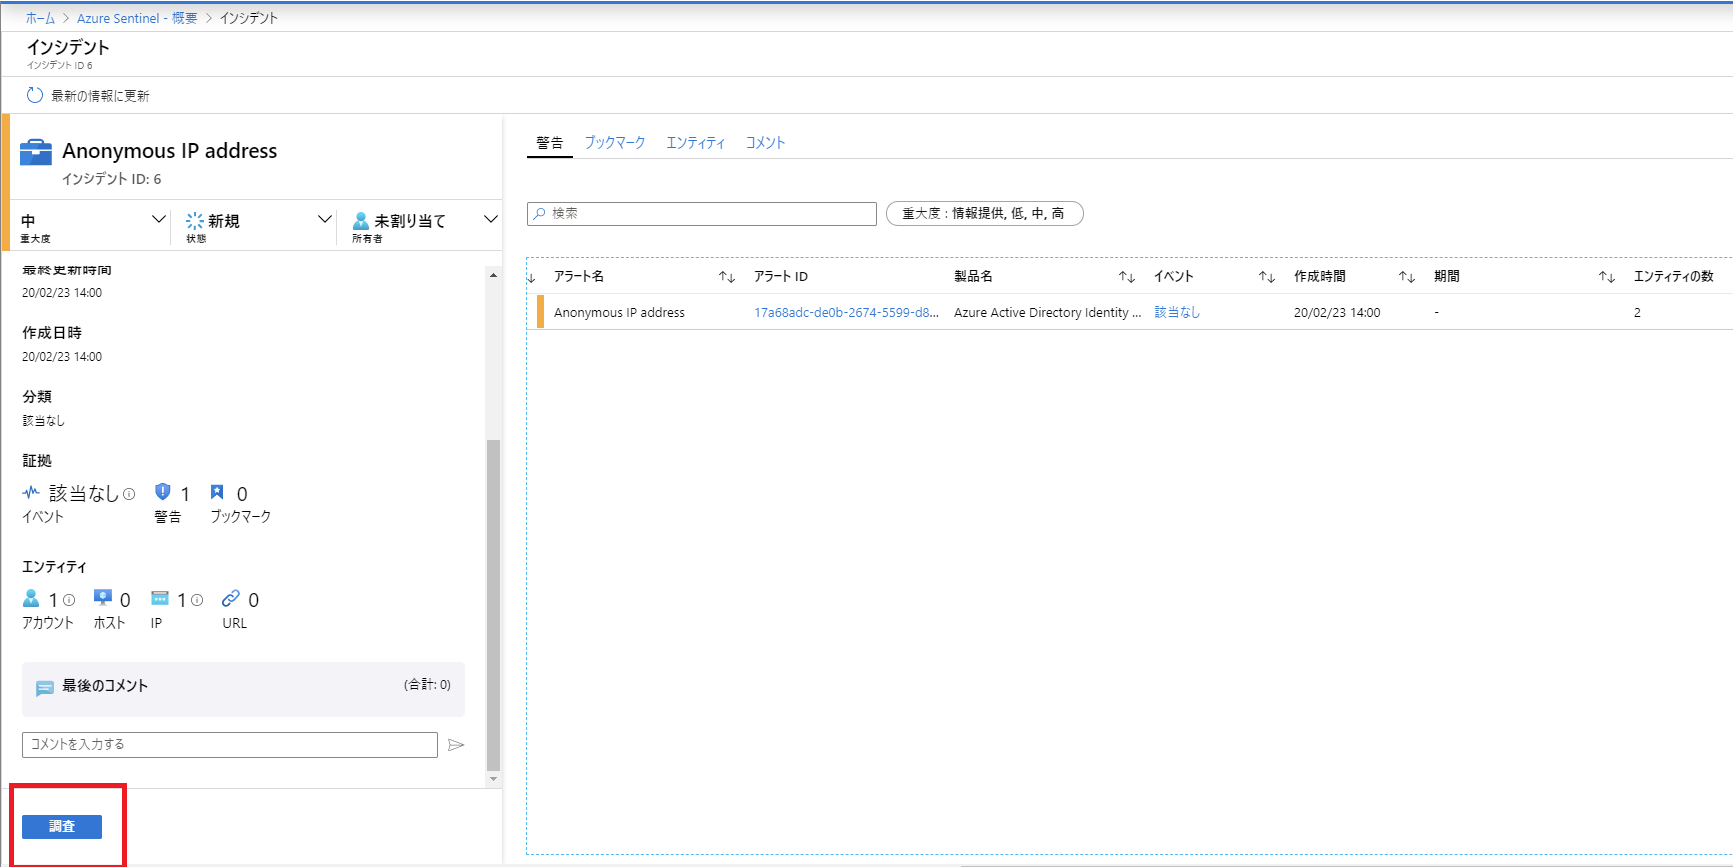Go to ホーム breadcrumb link
The height and width of the screenshot is (868, 1734).
pyautogui.click(x=41, y=18)
